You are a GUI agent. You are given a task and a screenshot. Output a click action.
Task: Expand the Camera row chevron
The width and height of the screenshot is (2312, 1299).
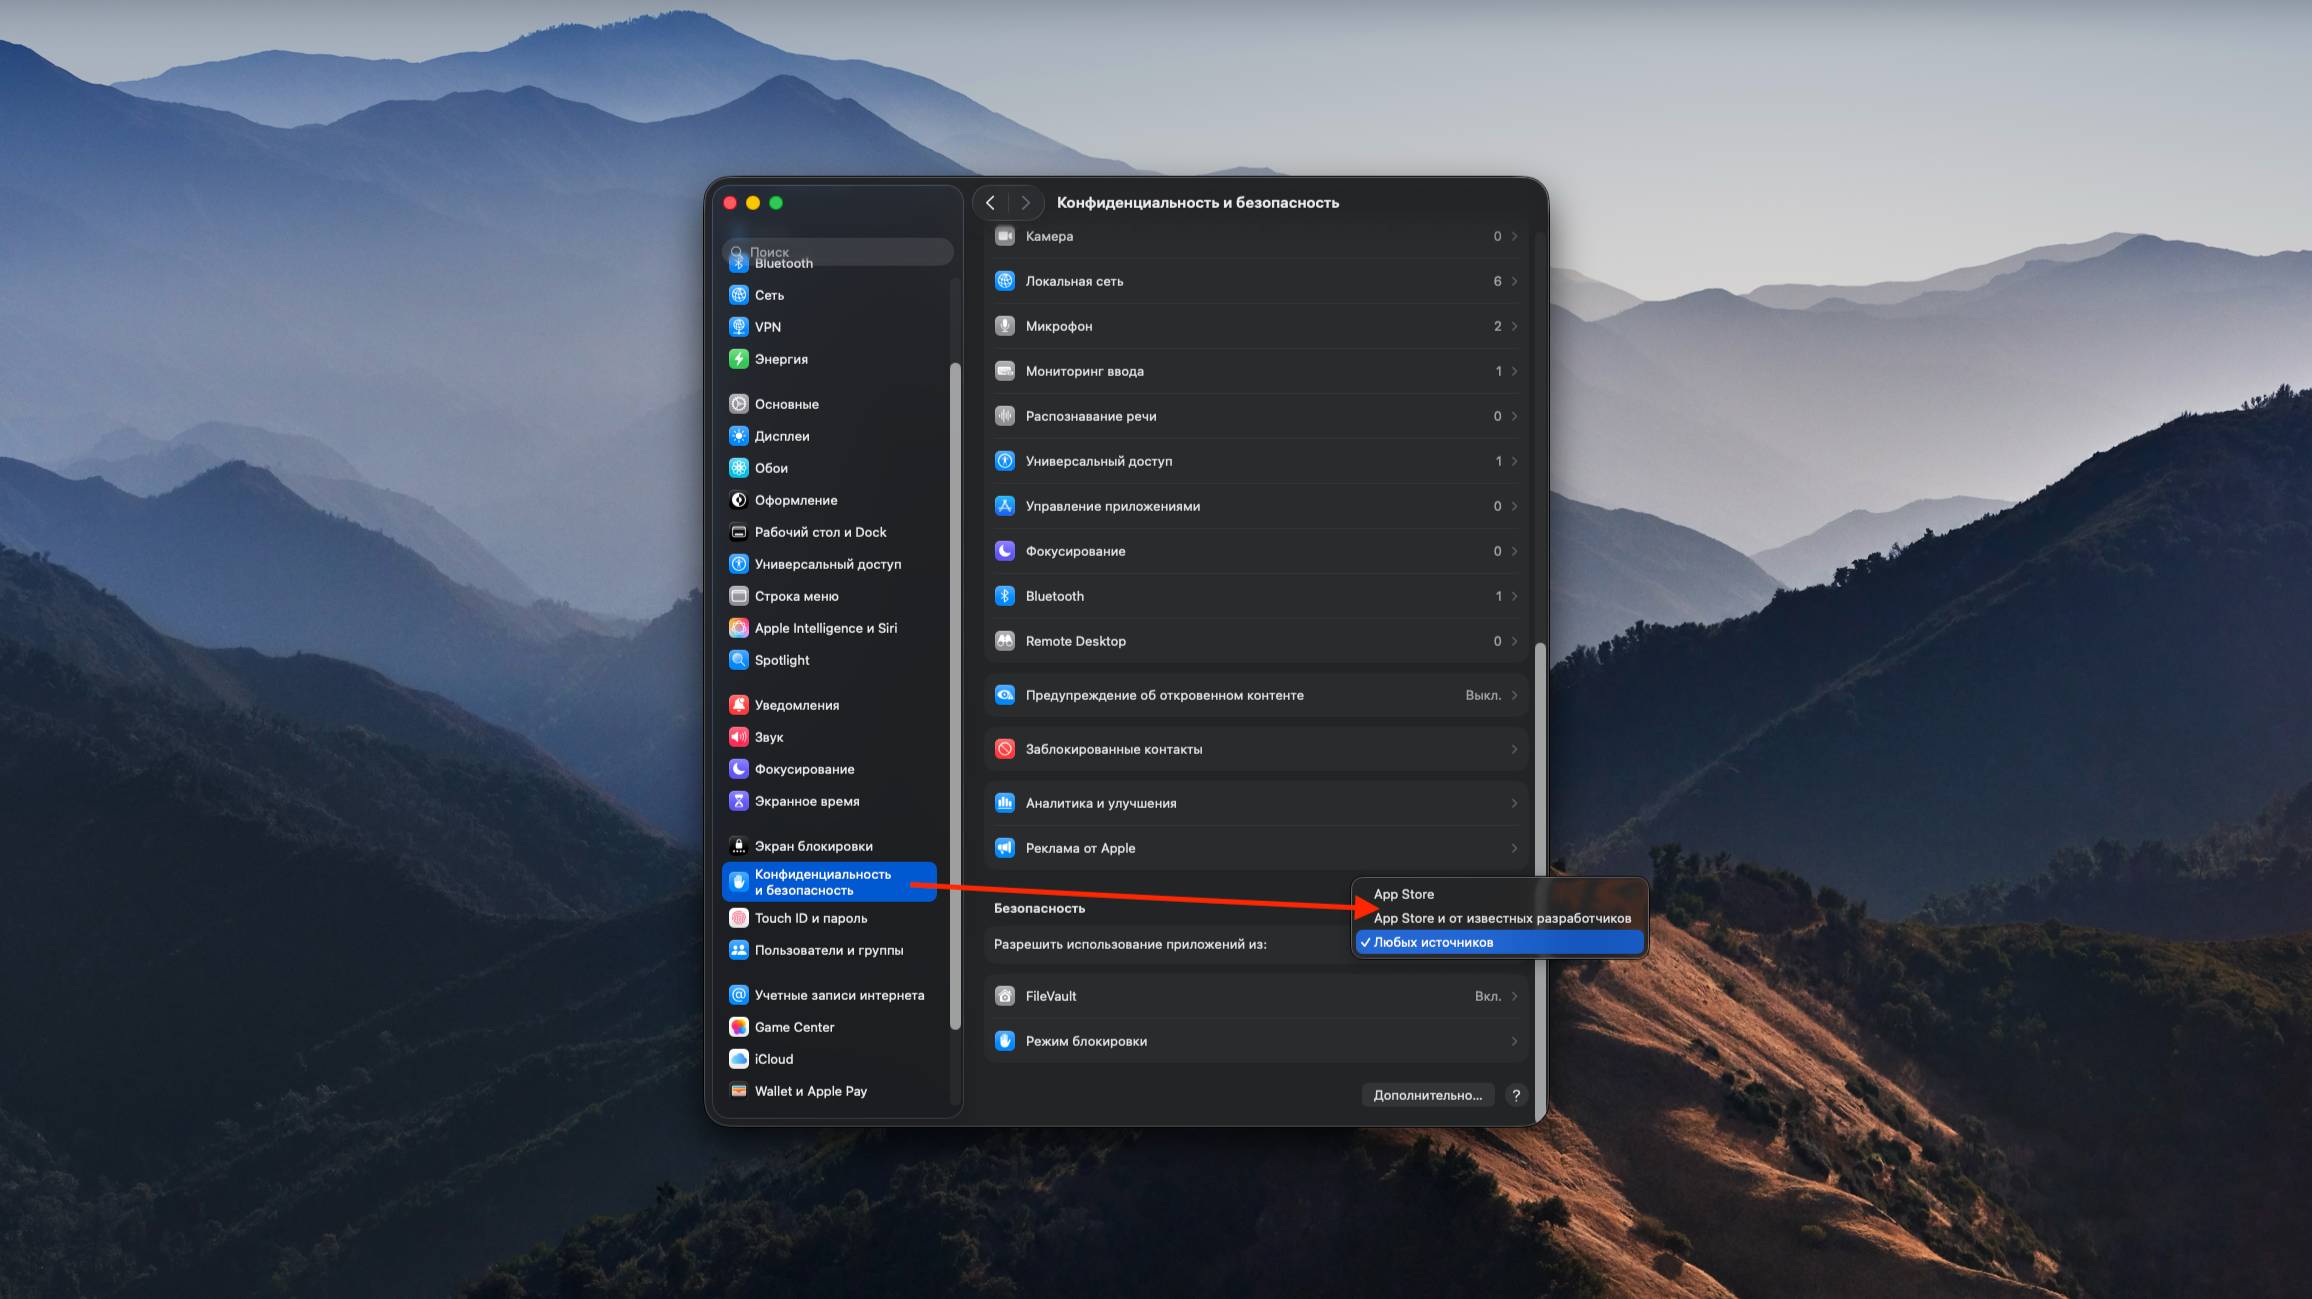pos(1514,236)
